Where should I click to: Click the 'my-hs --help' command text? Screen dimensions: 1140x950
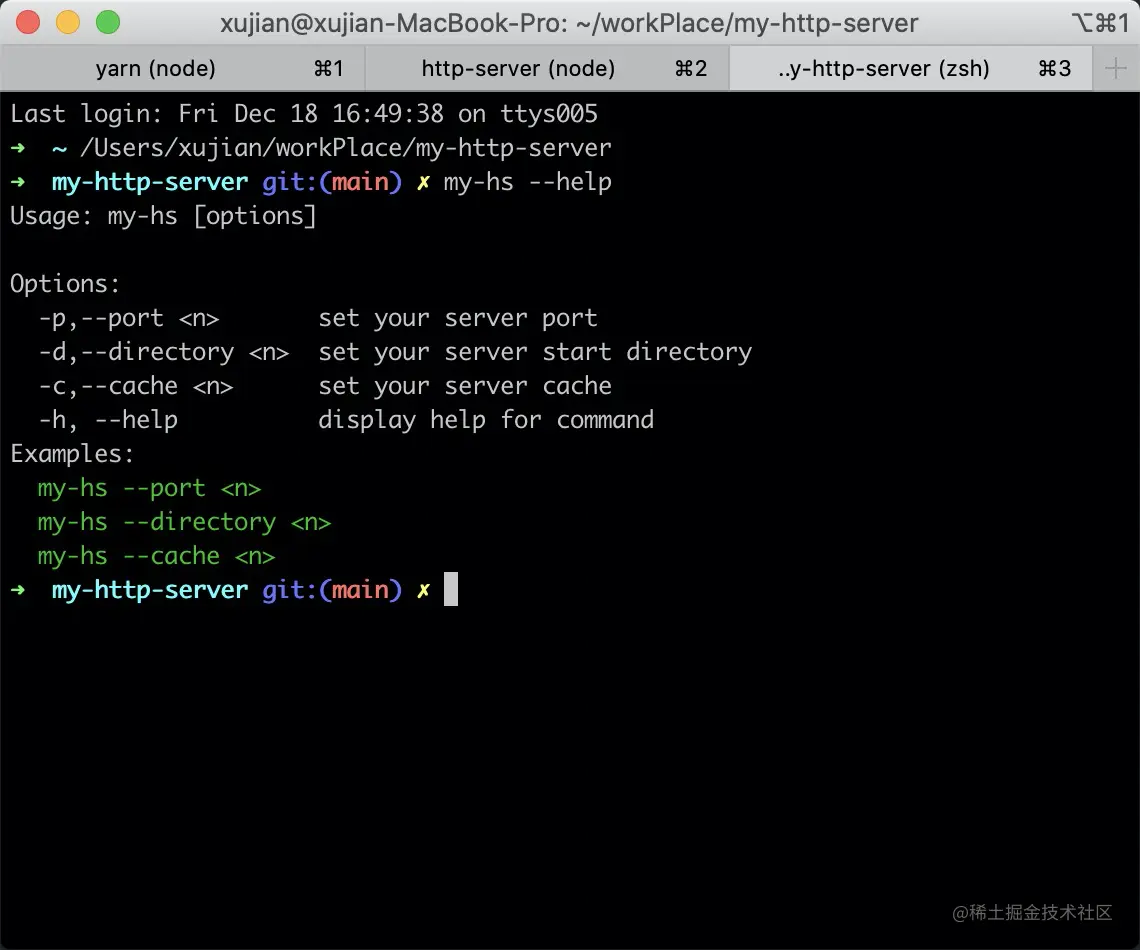(x=527, y=182)
